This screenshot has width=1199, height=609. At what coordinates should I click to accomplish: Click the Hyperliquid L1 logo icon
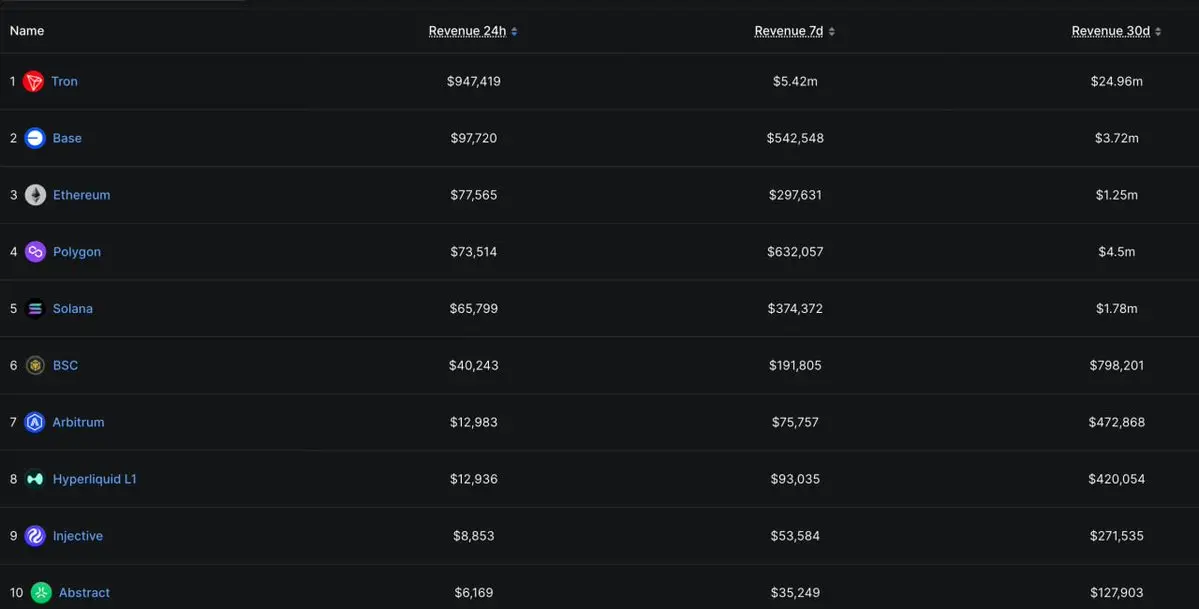35,480
